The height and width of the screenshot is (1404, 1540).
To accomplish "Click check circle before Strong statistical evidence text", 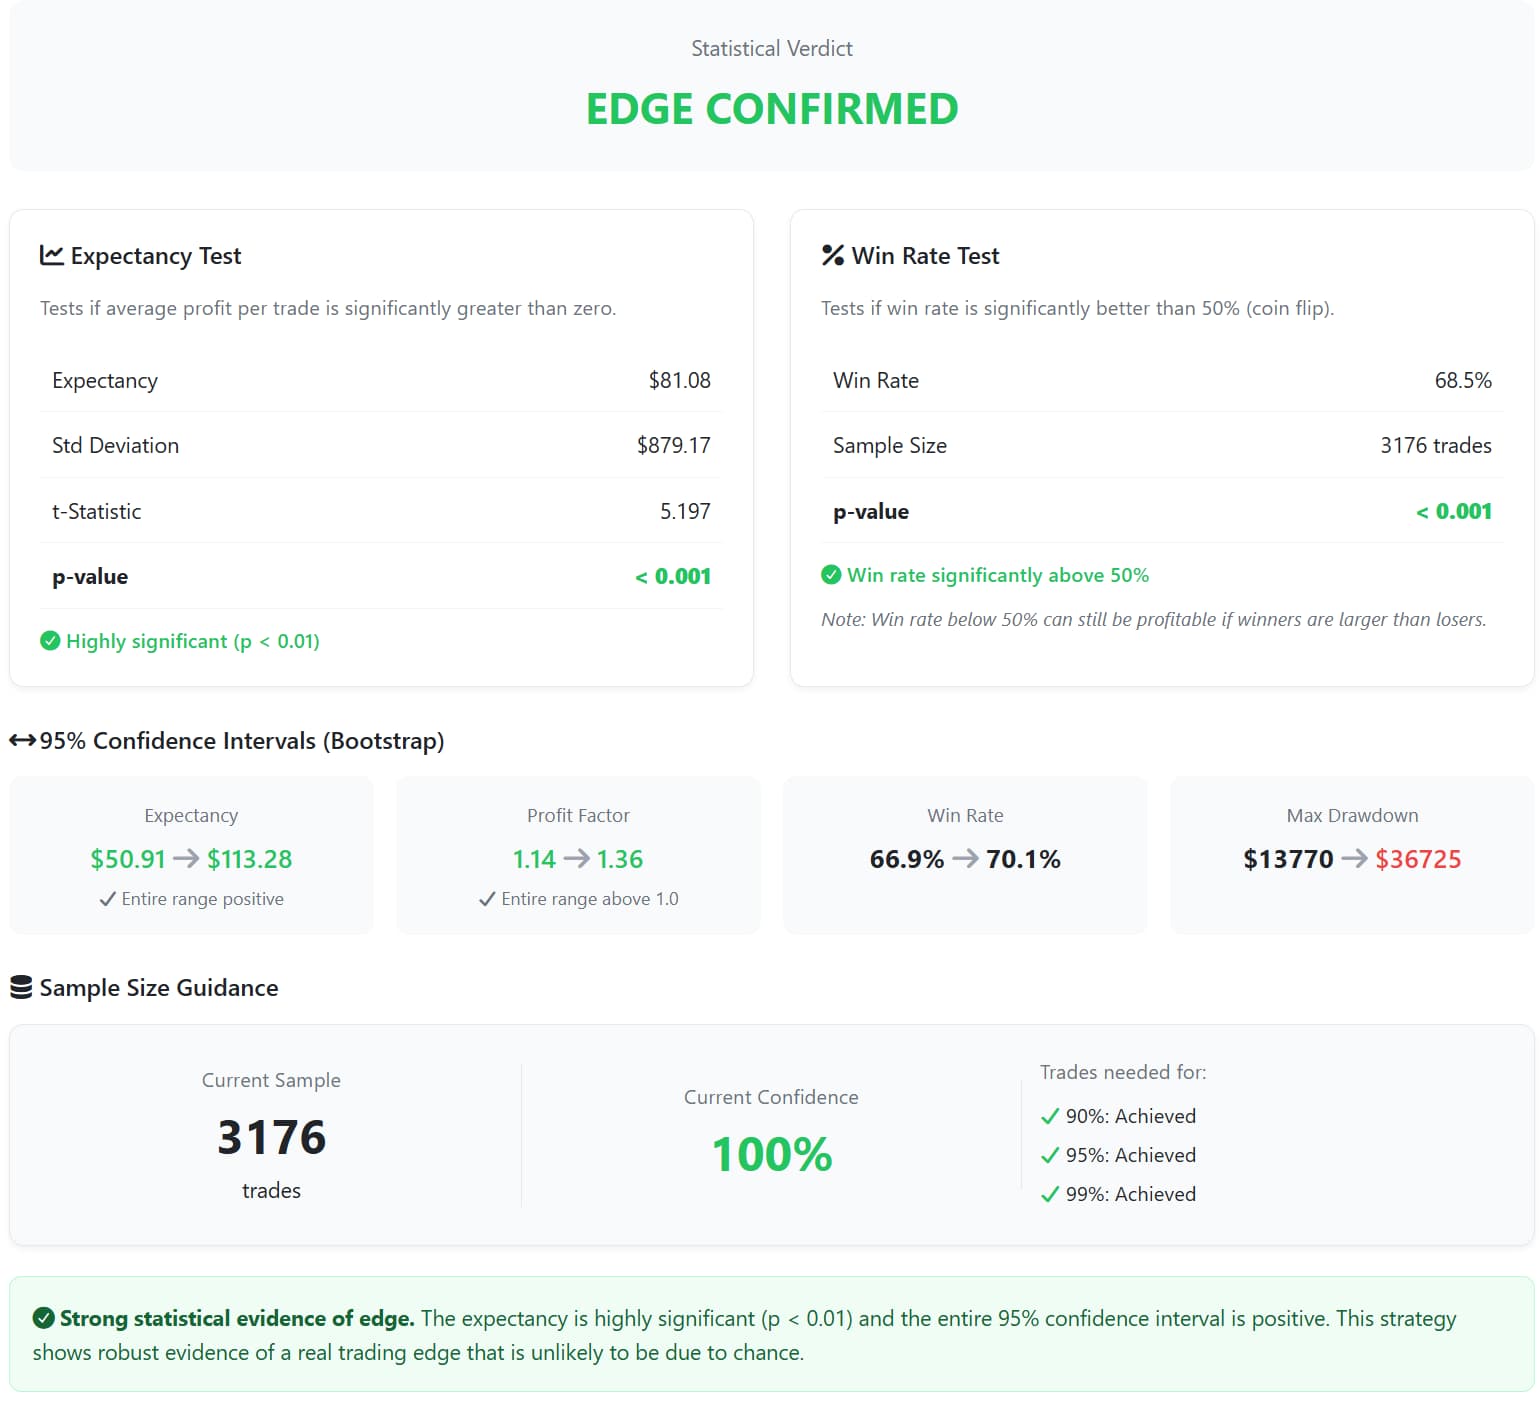I will click(43, 1318).
